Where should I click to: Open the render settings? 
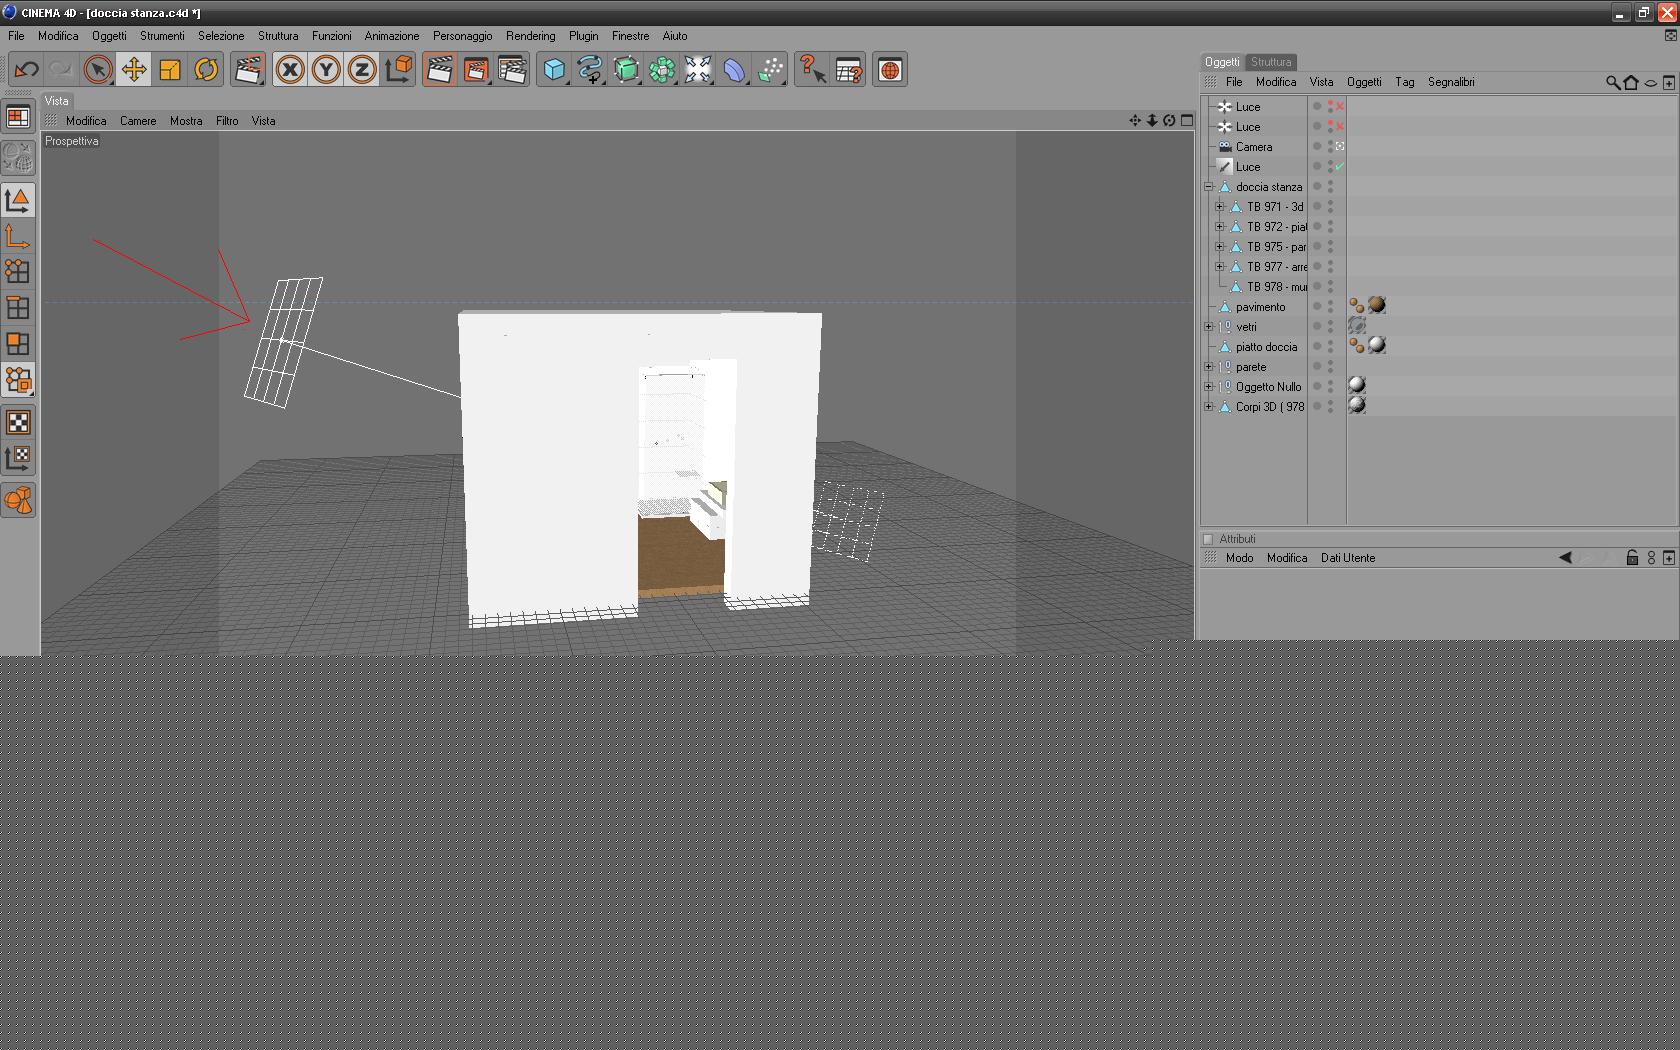click(x=512, y=70)
